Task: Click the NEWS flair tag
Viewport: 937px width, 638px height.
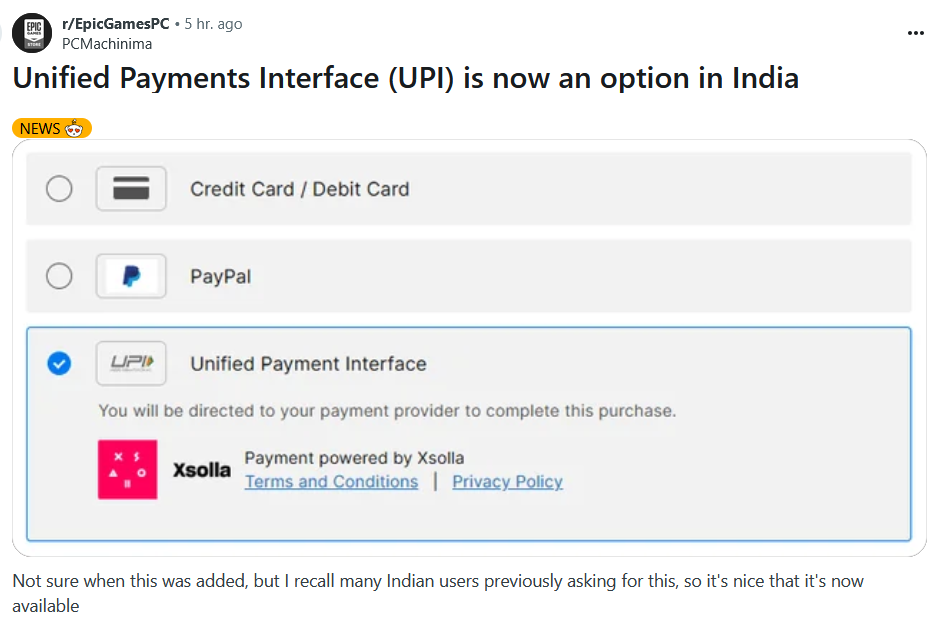Action: point(52,128)
